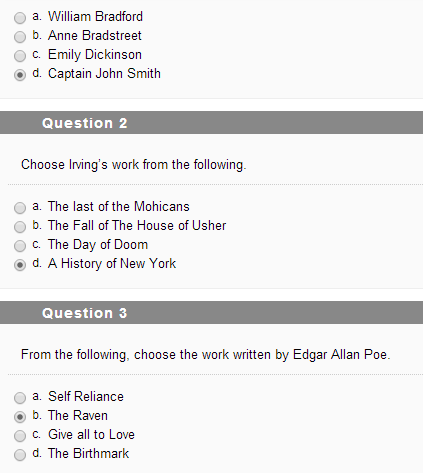Pick the Emily Dickinson radio button
Viewport: 423px width, 473px height.
(20, 56)
